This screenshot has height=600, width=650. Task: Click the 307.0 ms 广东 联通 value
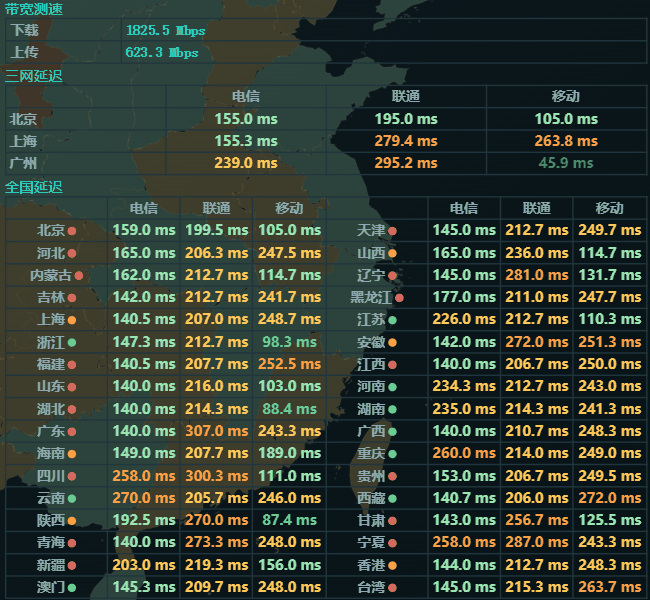[x=216, y=431]
